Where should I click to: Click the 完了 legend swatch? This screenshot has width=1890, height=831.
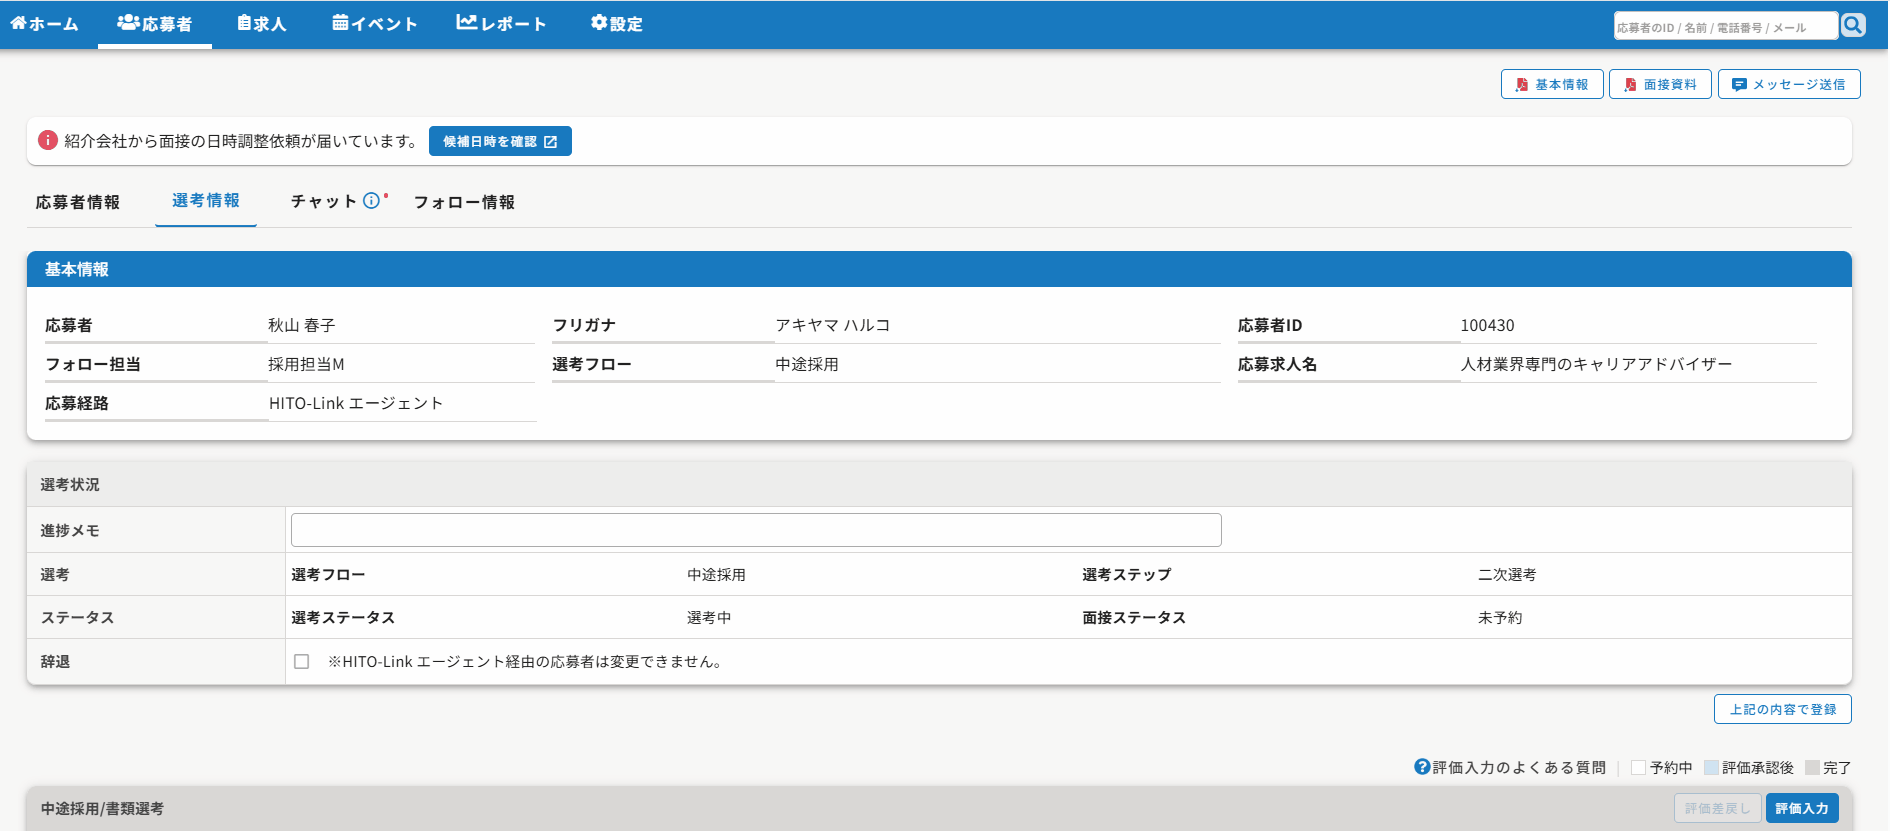(x=1812, y=767)
